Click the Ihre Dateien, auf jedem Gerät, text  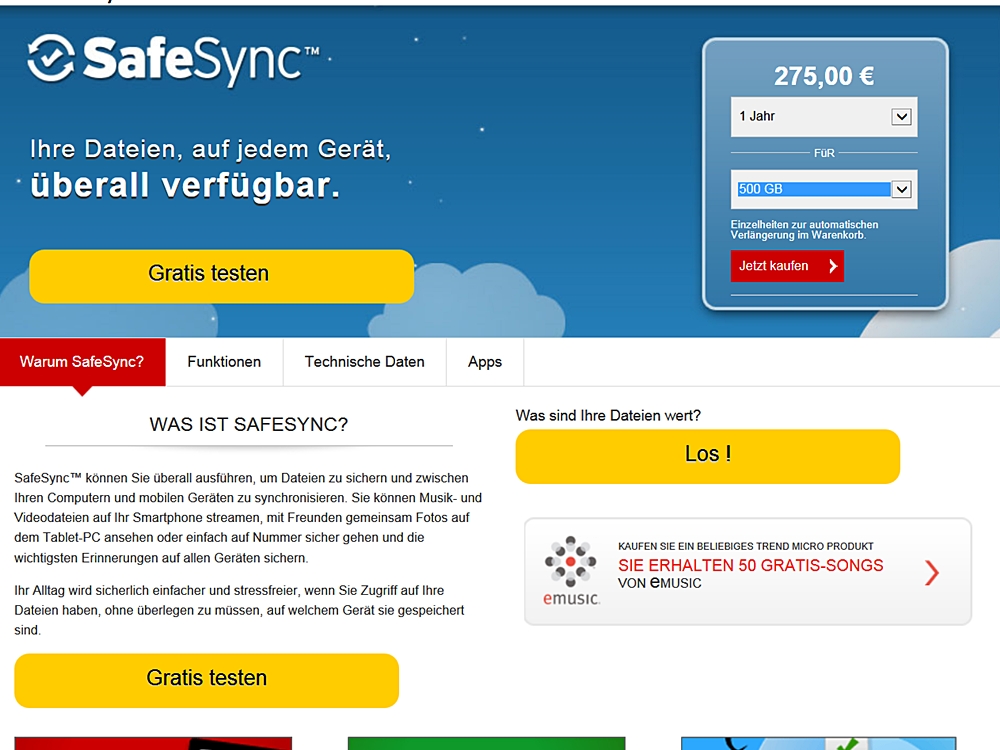click(210, 149)
